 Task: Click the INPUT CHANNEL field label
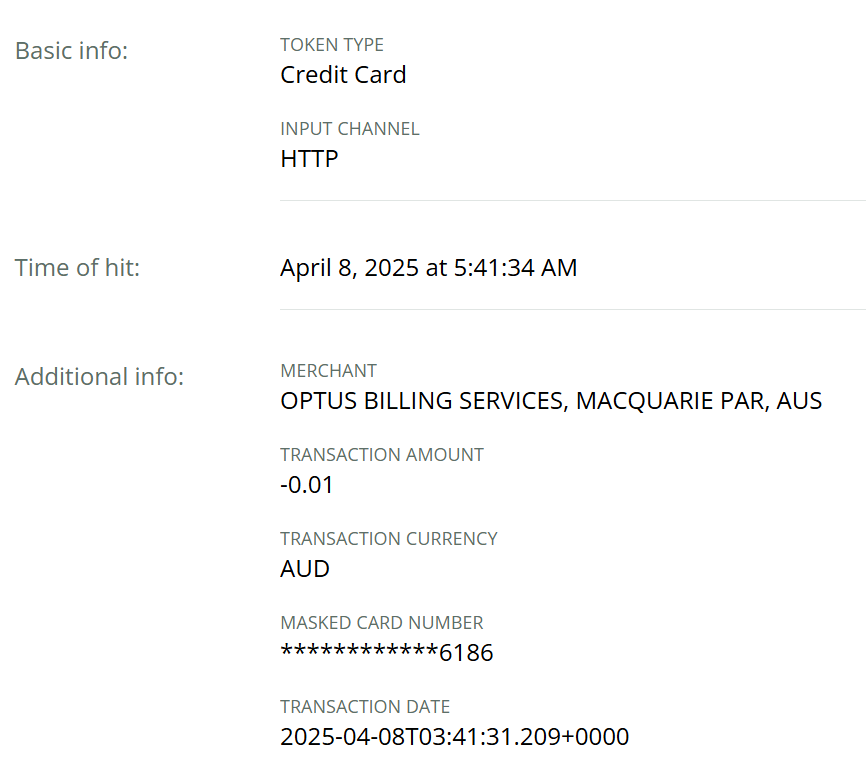[x=350, y=129]
